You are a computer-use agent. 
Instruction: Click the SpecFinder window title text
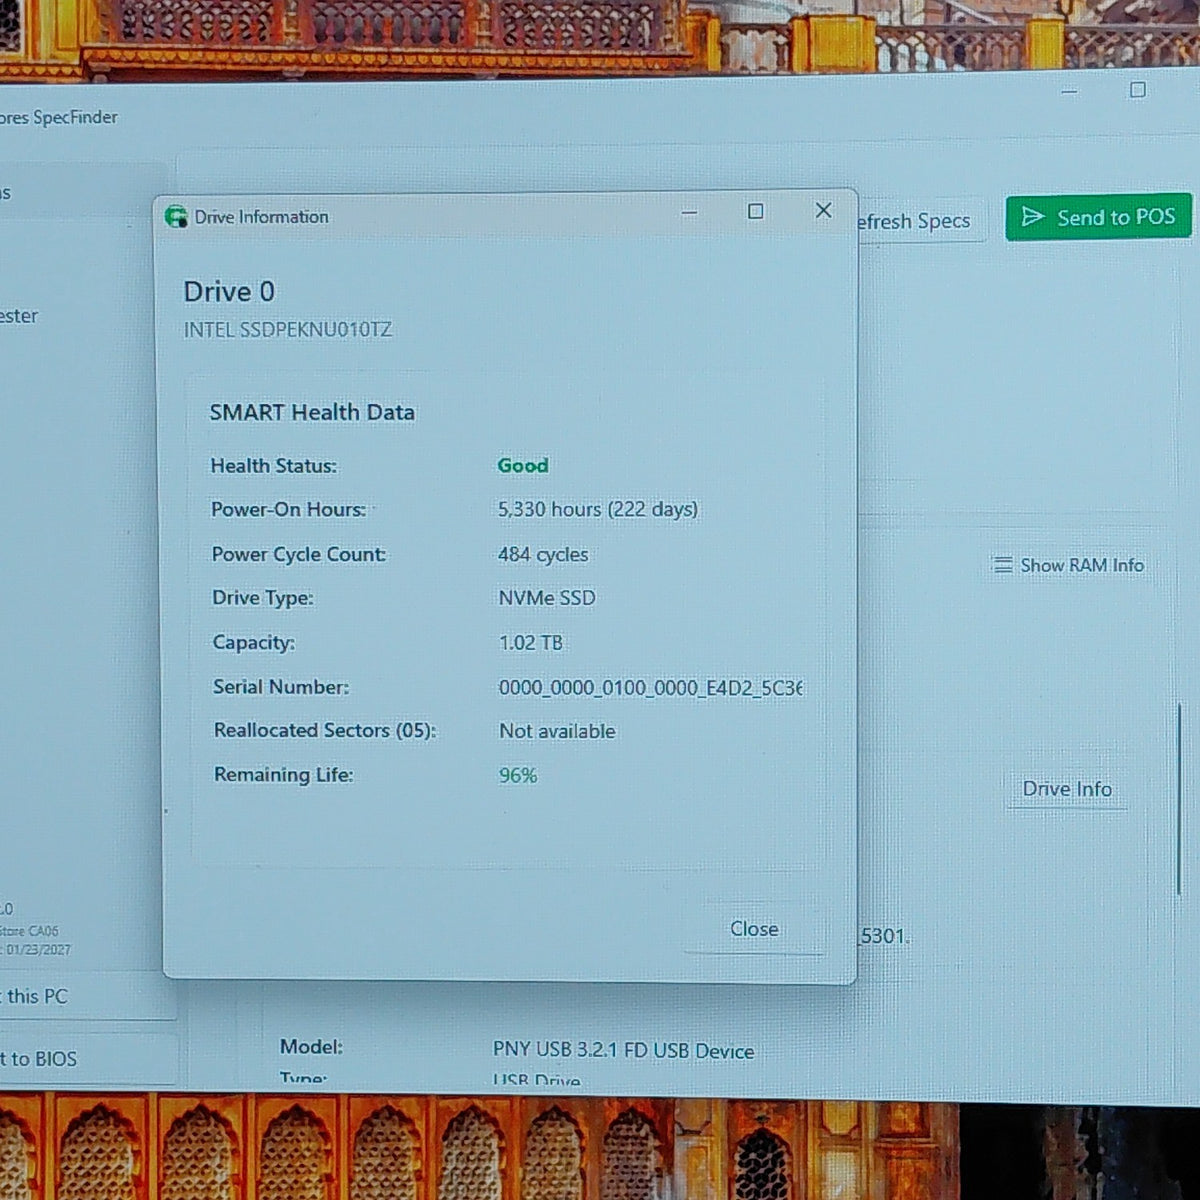point(58,117)
